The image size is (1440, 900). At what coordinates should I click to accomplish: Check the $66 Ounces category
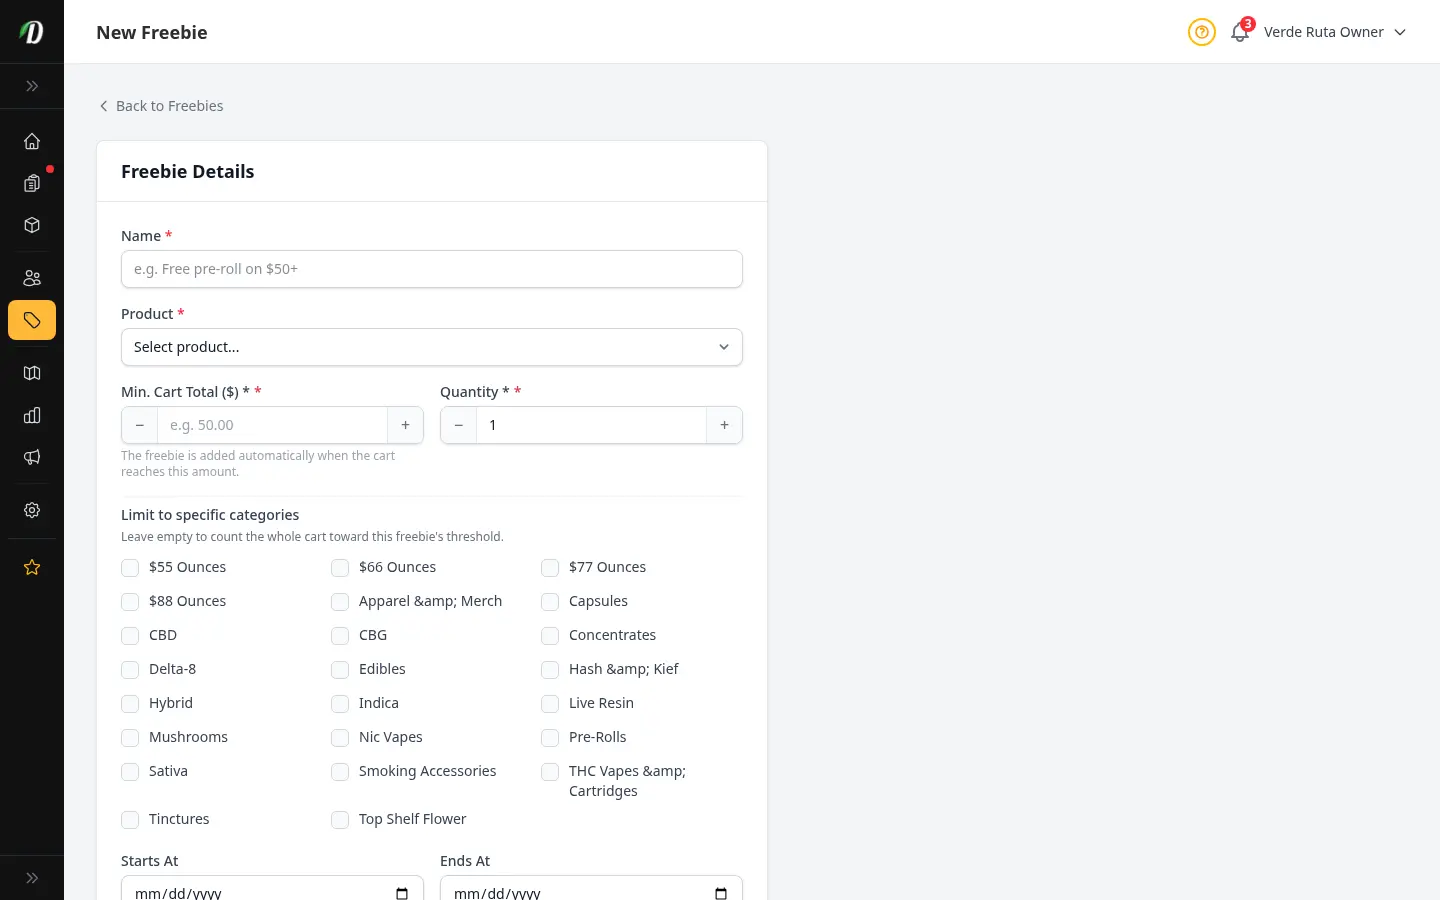[x=340, y=568]
